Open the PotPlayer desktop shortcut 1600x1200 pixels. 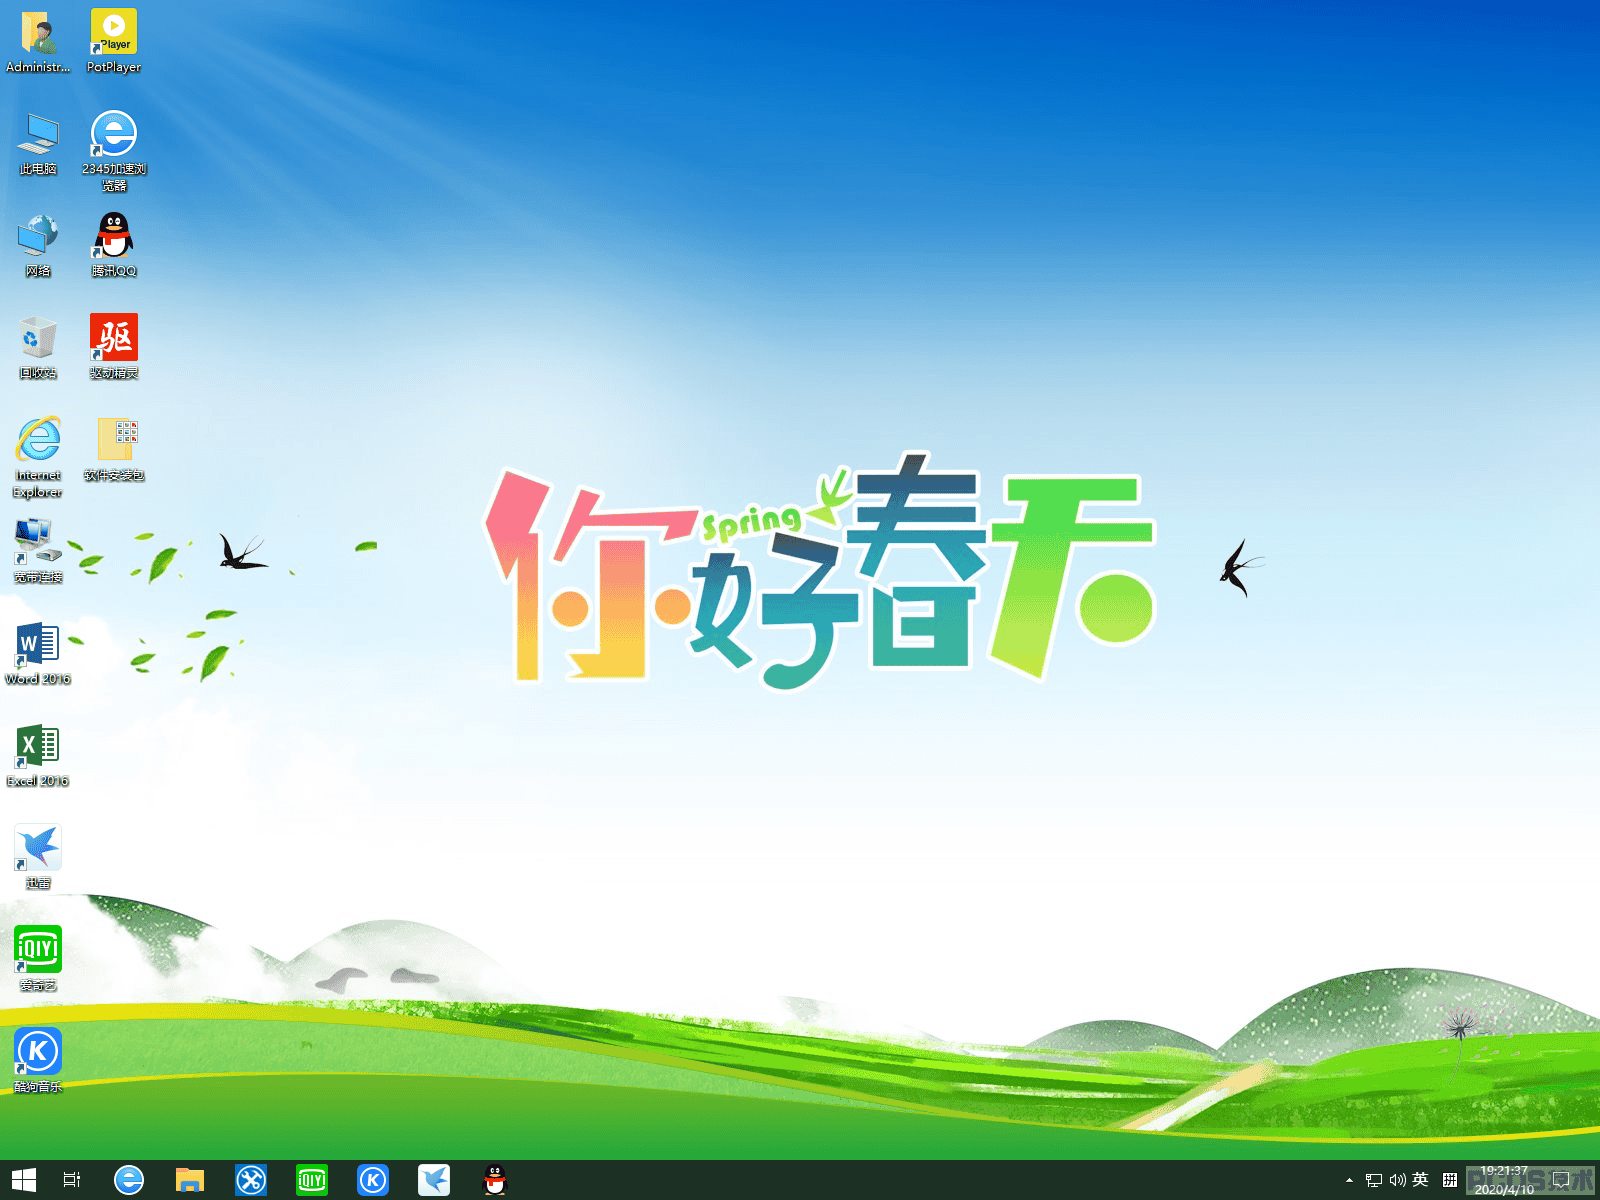tap(114, 40)
